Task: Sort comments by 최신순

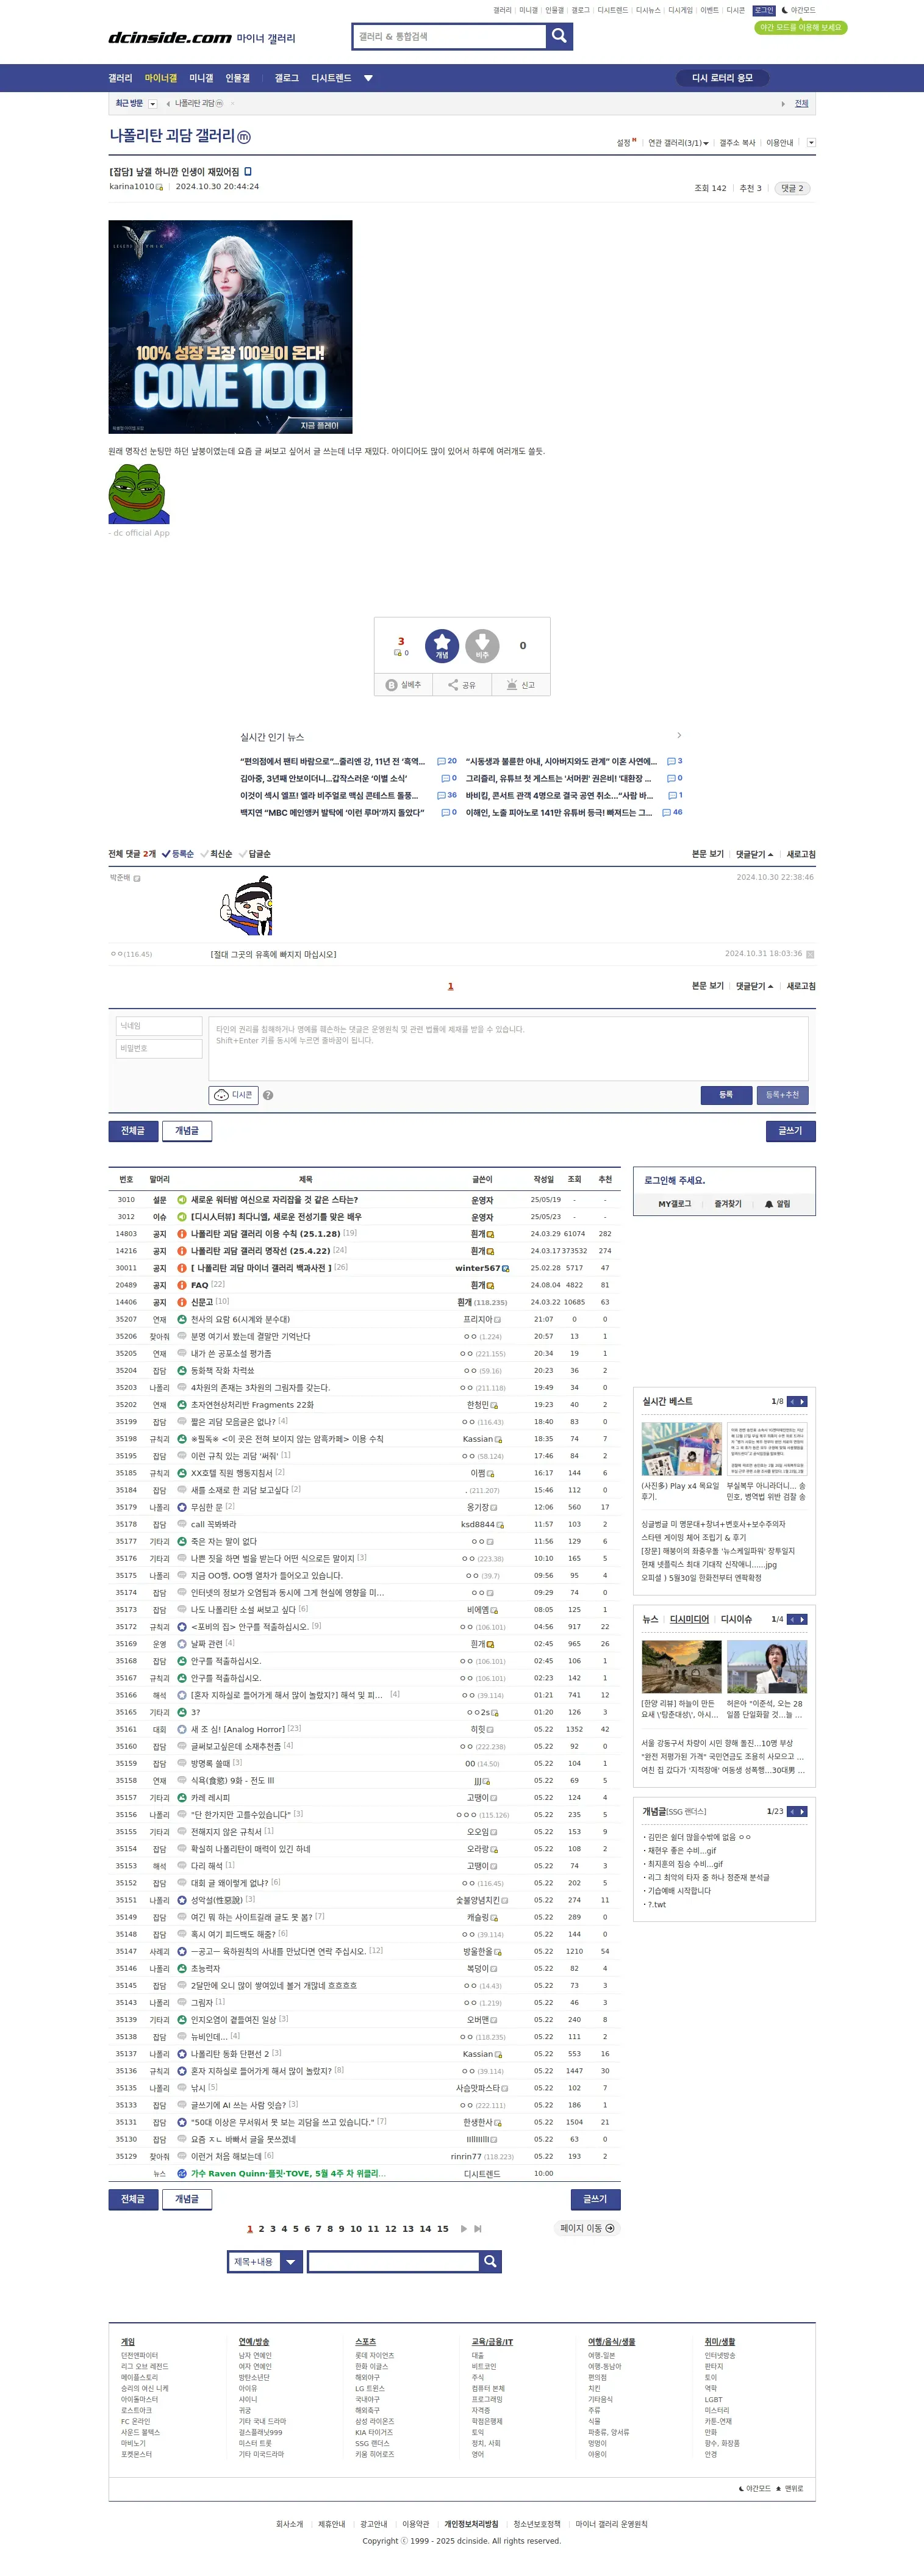Action: [217, 854]
